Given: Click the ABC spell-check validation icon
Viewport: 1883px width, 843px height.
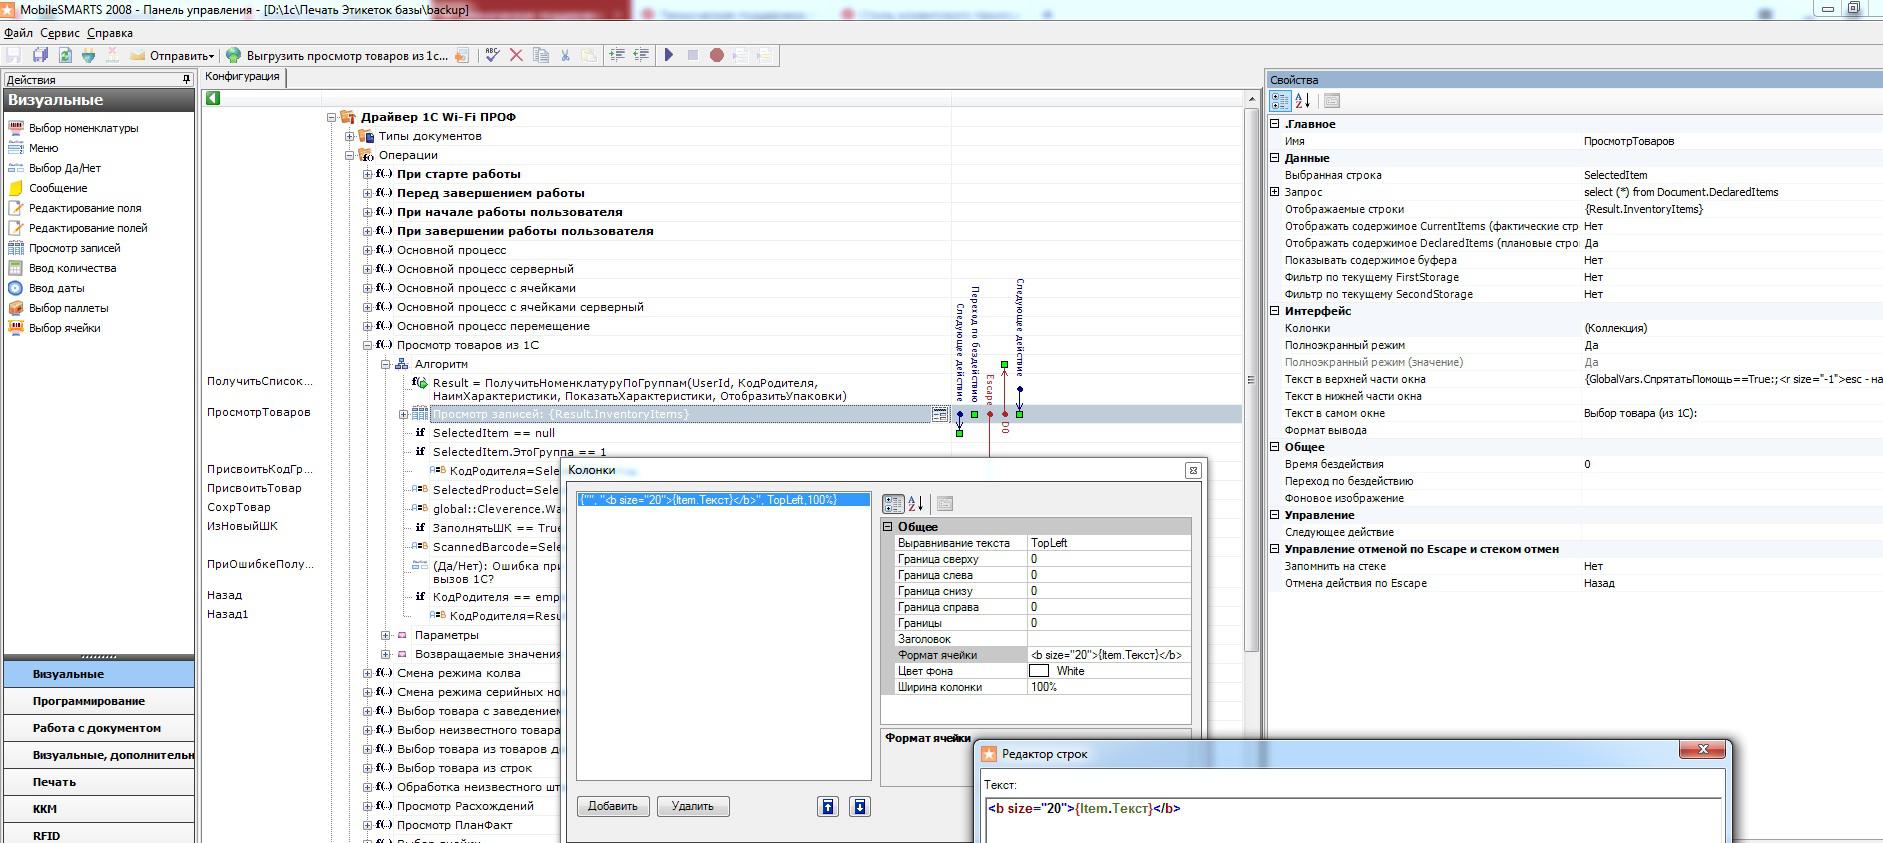Looking at the screenshot, I should click(x=492, y=55).
